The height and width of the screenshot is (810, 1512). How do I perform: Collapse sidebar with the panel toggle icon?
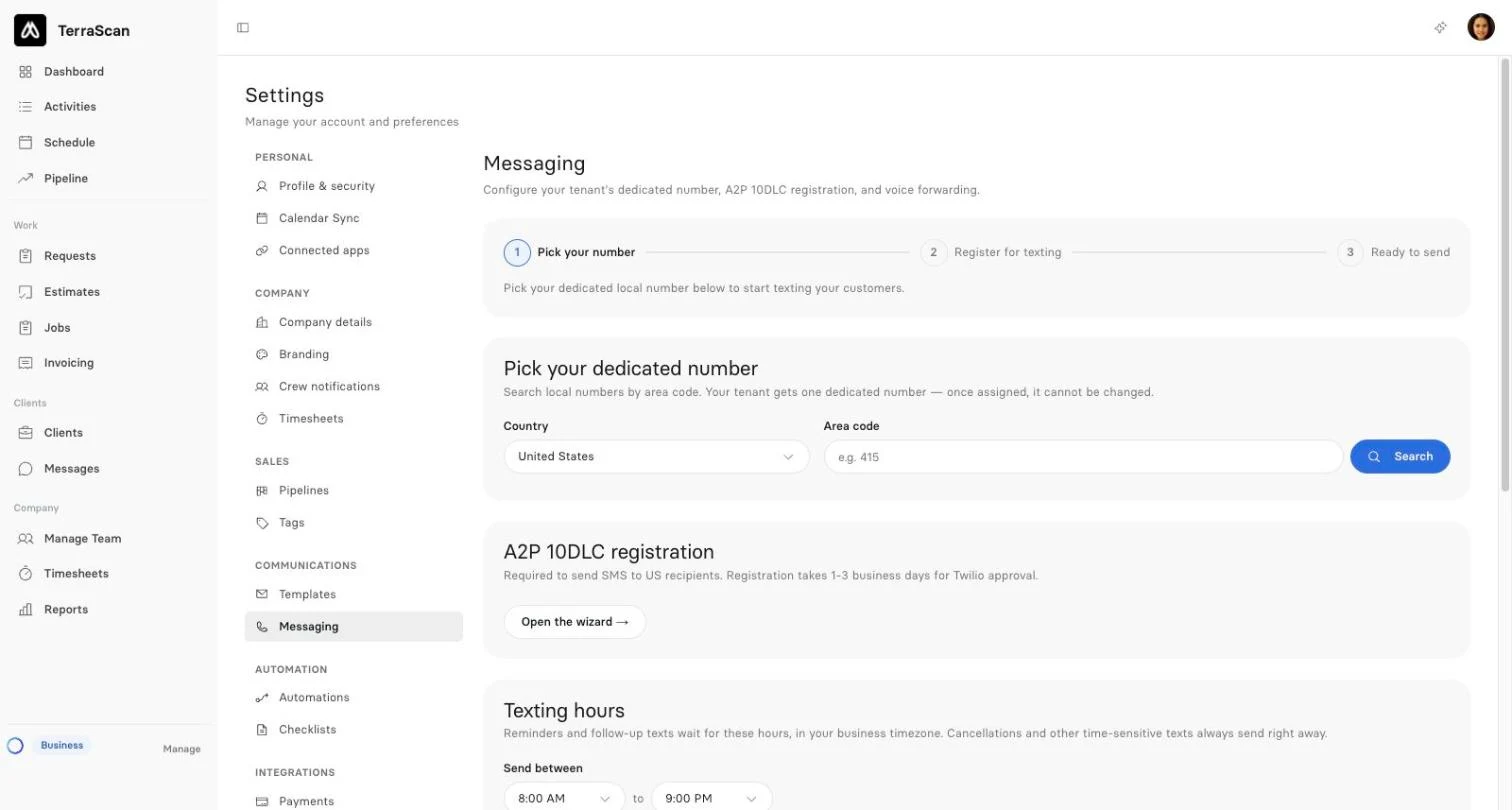coord(243,28)
